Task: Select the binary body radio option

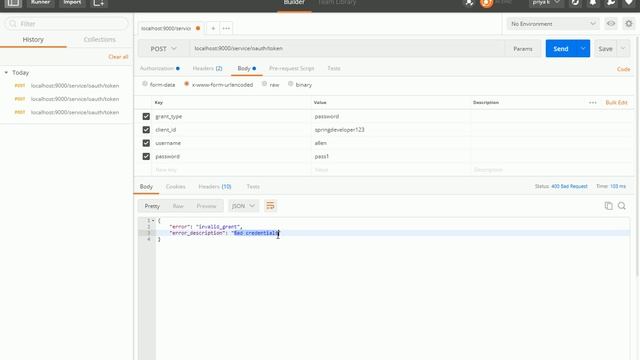Action: click(291, 84)
